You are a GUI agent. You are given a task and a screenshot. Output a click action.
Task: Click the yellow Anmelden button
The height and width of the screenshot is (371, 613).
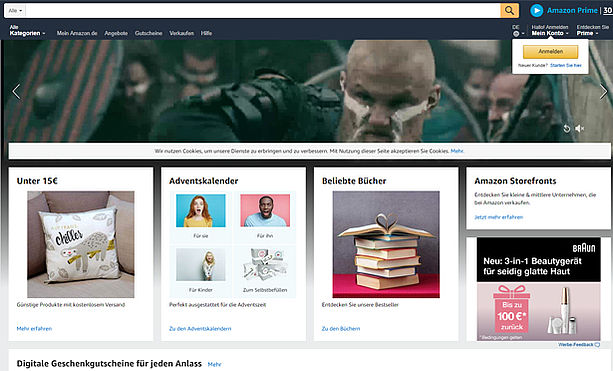[x=550, y=52]
